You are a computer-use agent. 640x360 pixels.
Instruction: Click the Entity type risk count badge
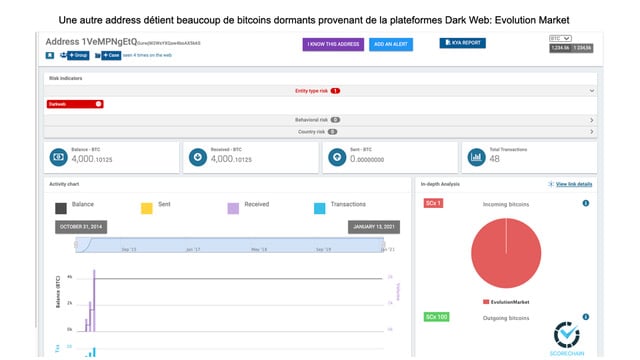click(335, 91)
